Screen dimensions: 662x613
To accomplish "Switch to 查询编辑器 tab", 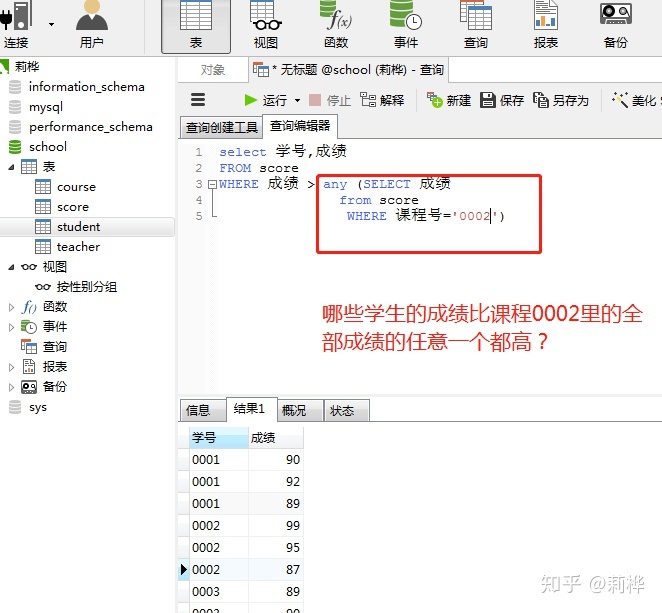I will [x=300, y=126].
